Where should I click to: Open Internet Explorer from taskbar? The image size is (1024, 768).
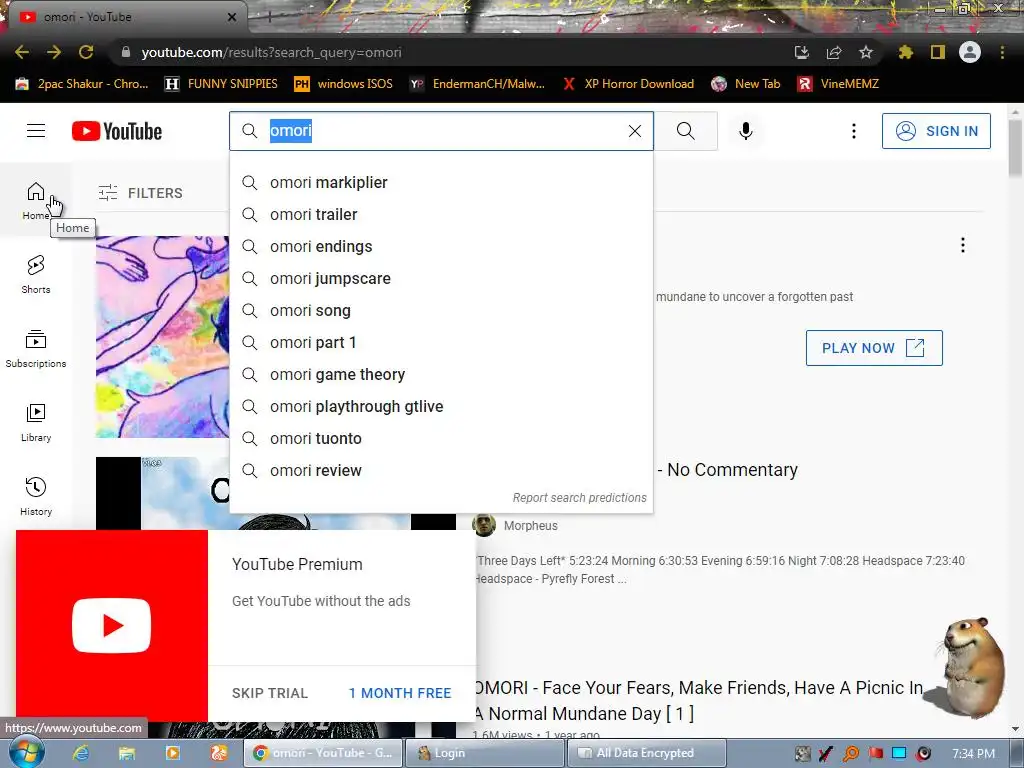pos(81,753)
